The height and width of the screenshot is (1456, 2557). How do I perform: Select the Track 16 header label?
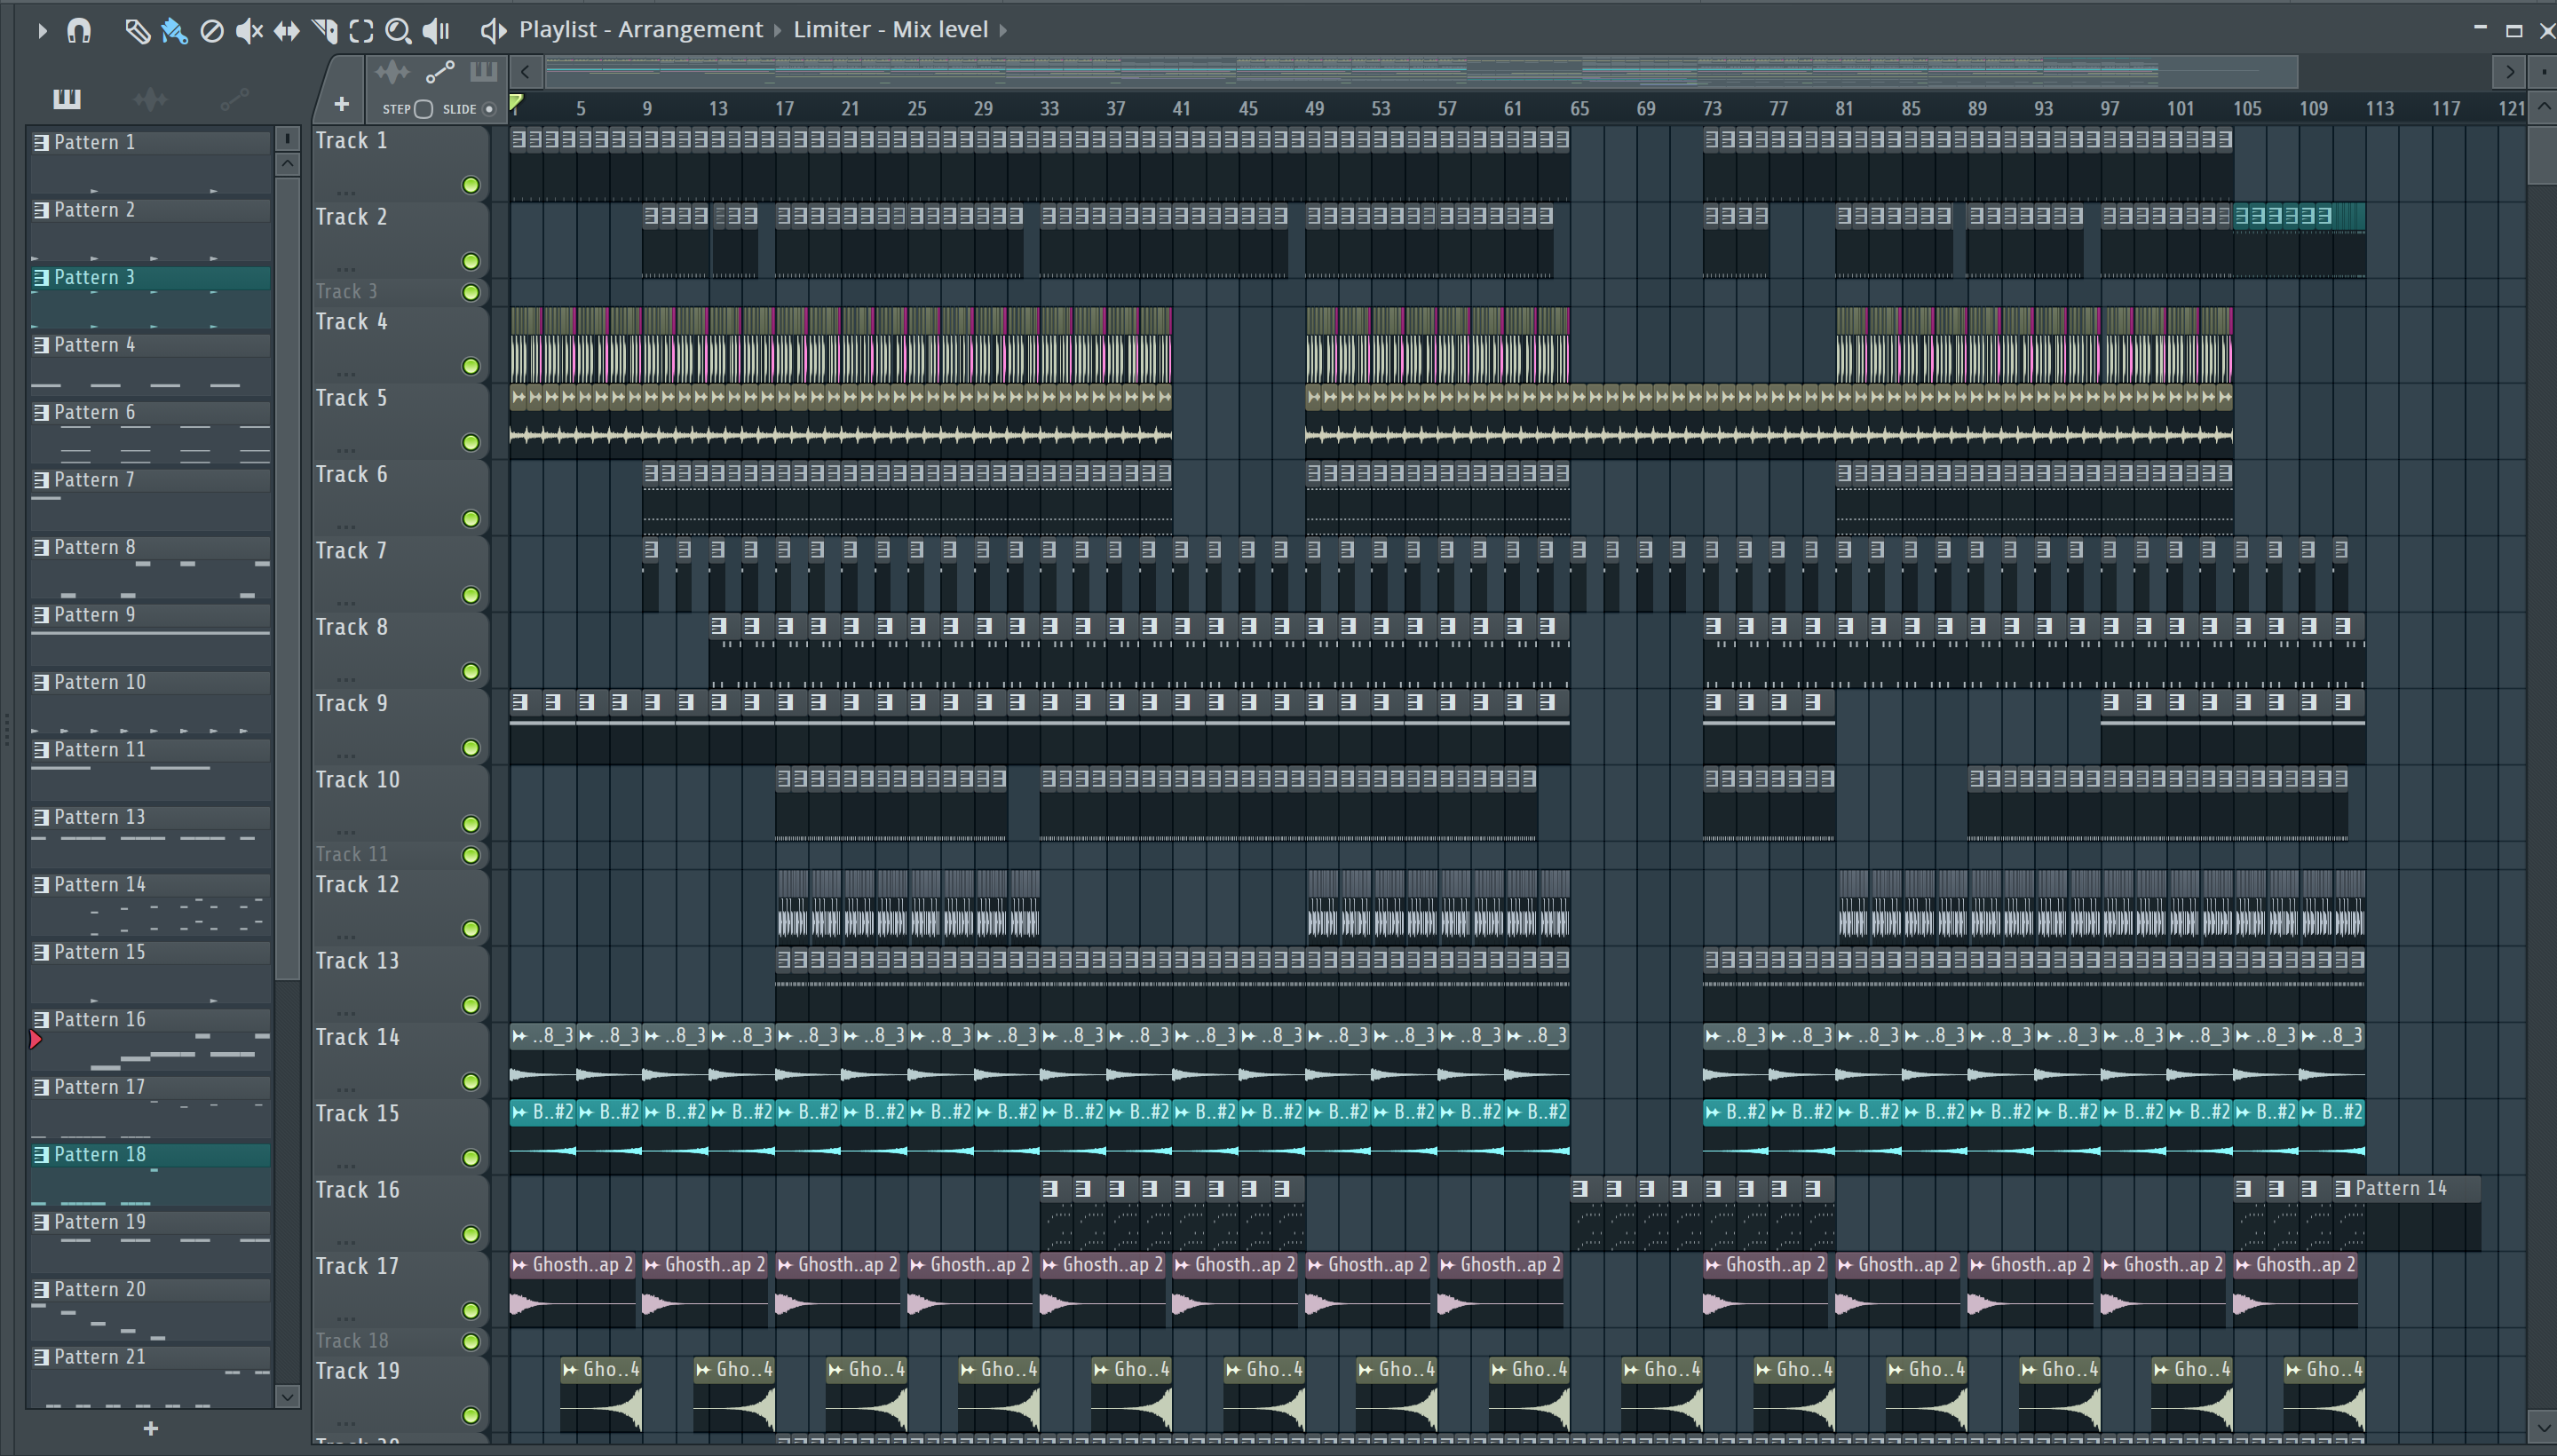[357, 1190]
